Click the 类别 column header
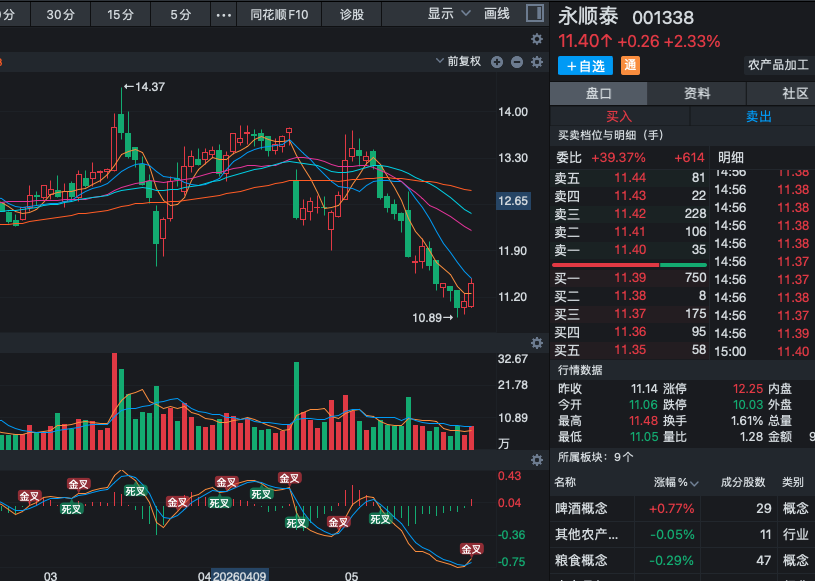 click(x=793, y=482)
